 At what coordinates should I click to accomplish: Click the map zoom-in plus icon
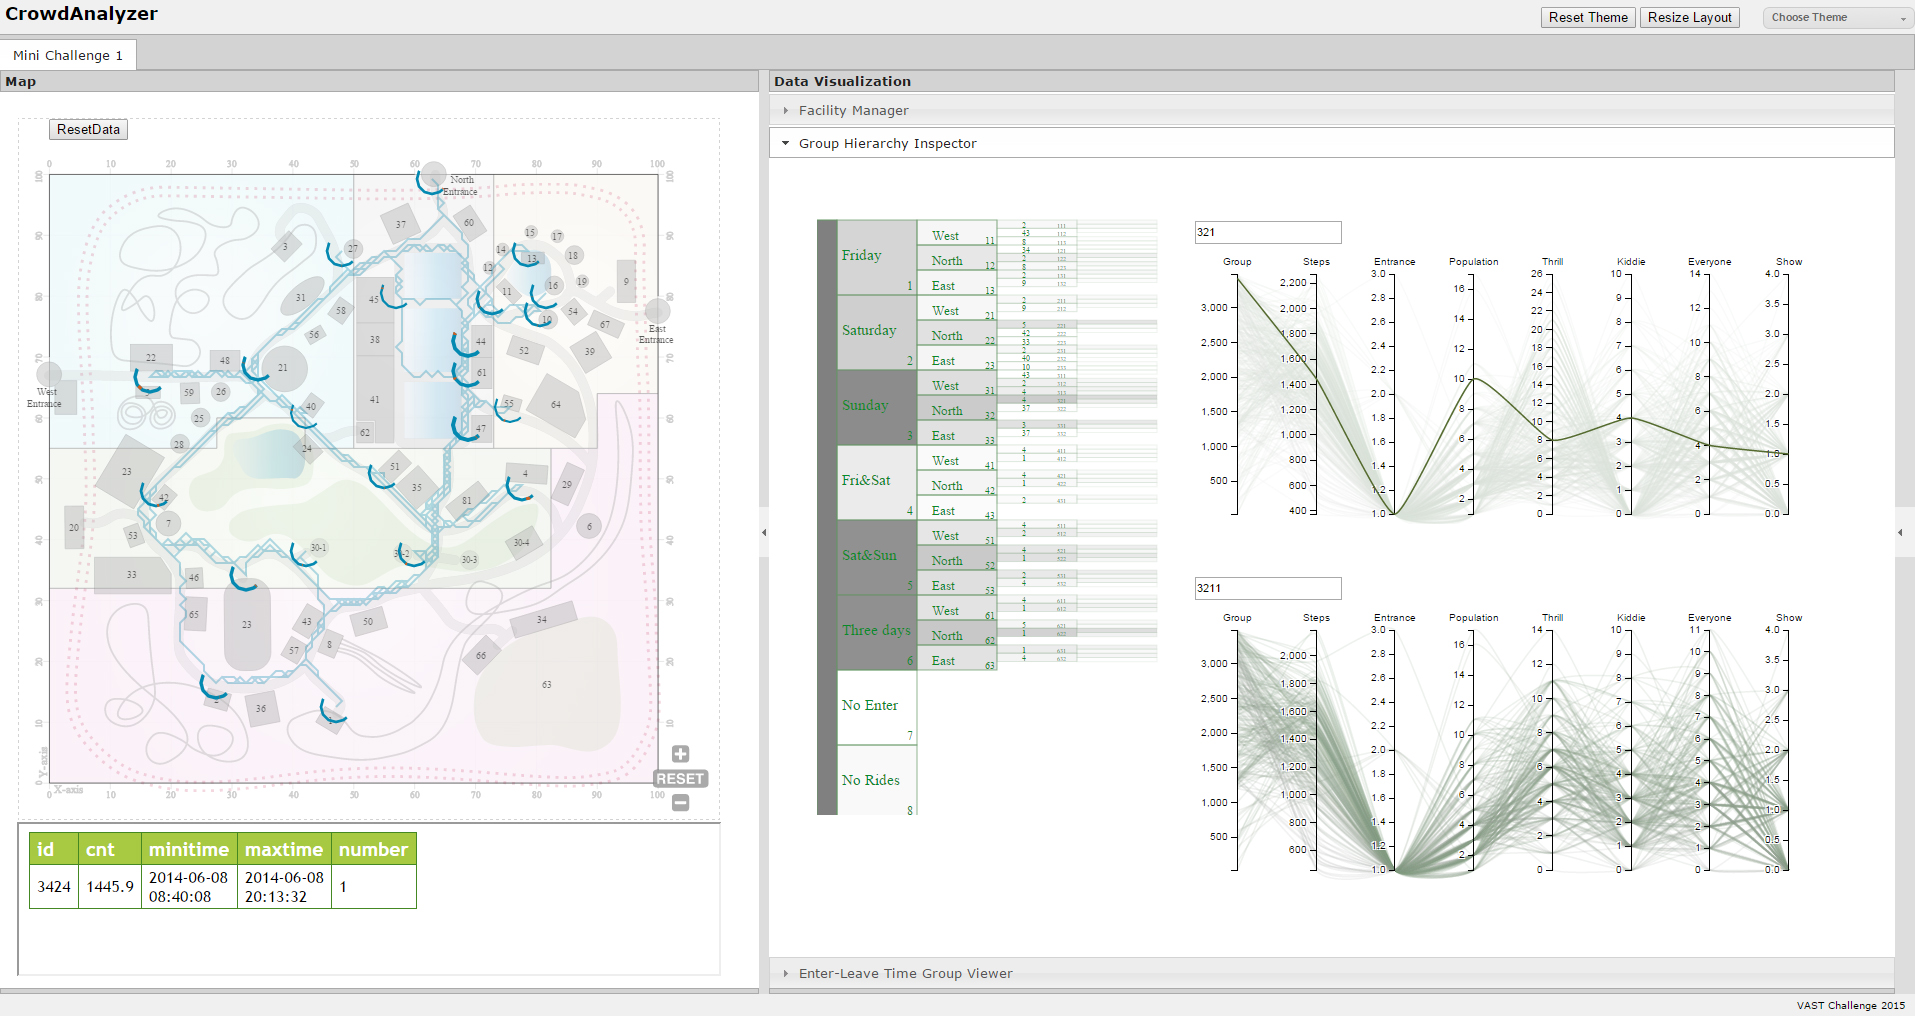point(680,754)
